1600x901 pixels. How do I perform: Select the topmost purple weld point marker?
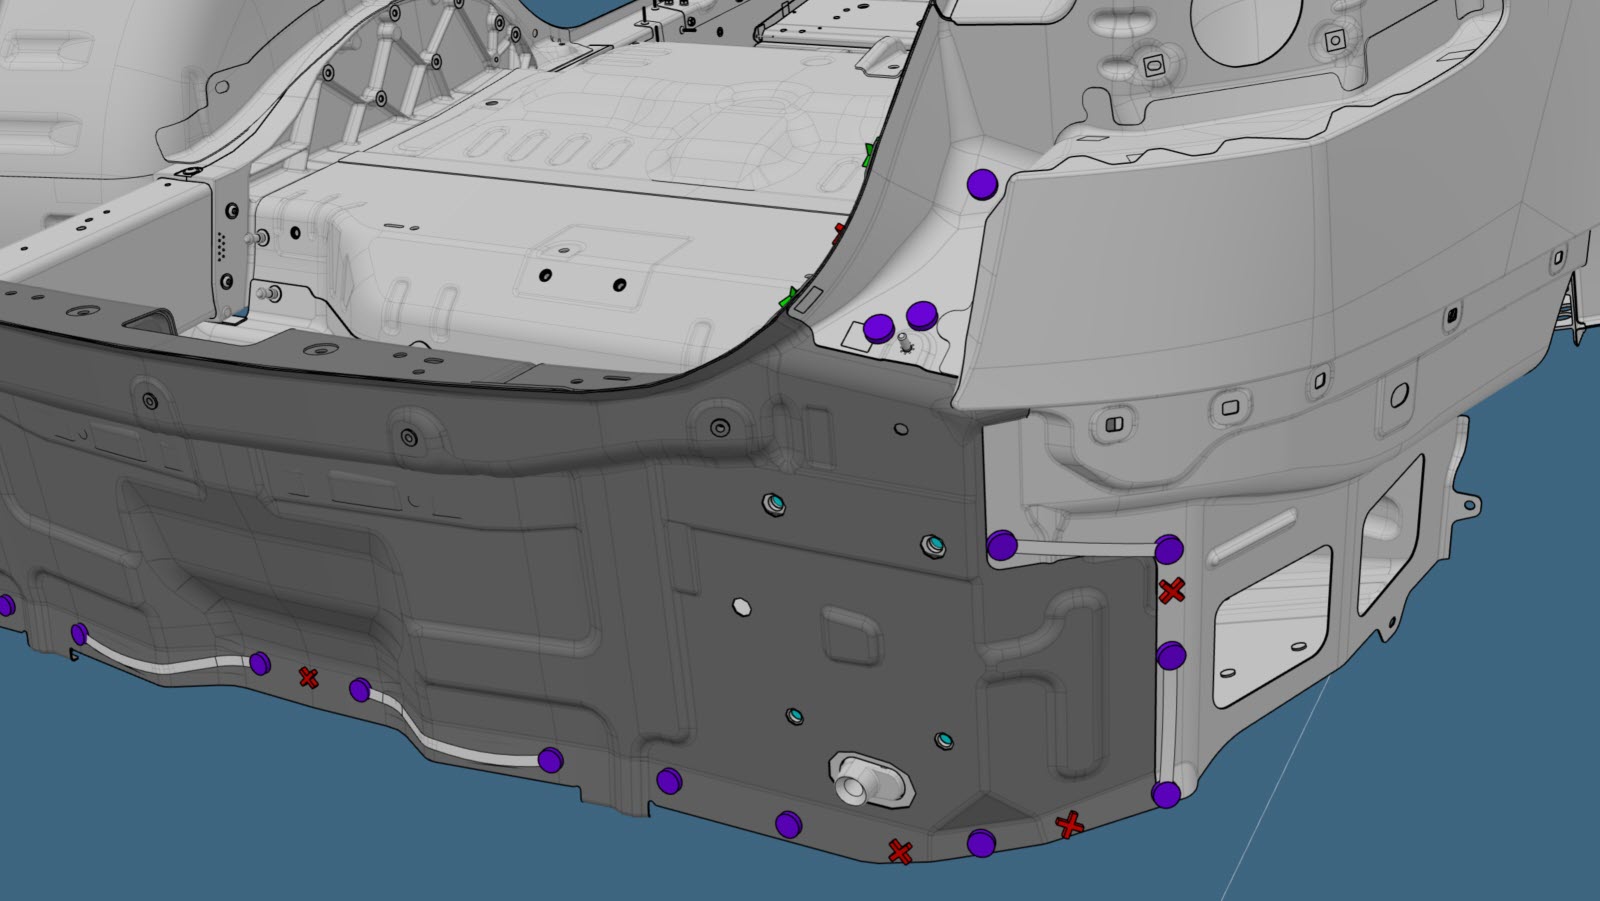[983, 184]
